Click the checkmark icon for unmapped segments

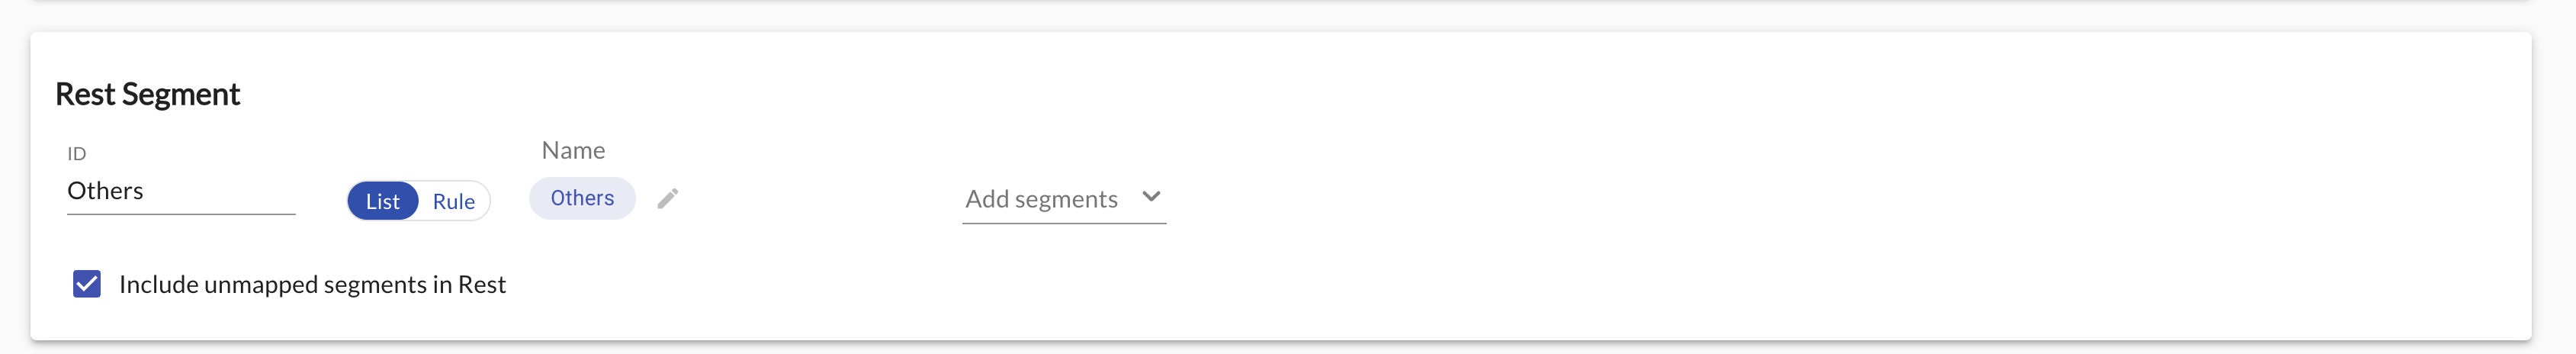pos(87,285)
